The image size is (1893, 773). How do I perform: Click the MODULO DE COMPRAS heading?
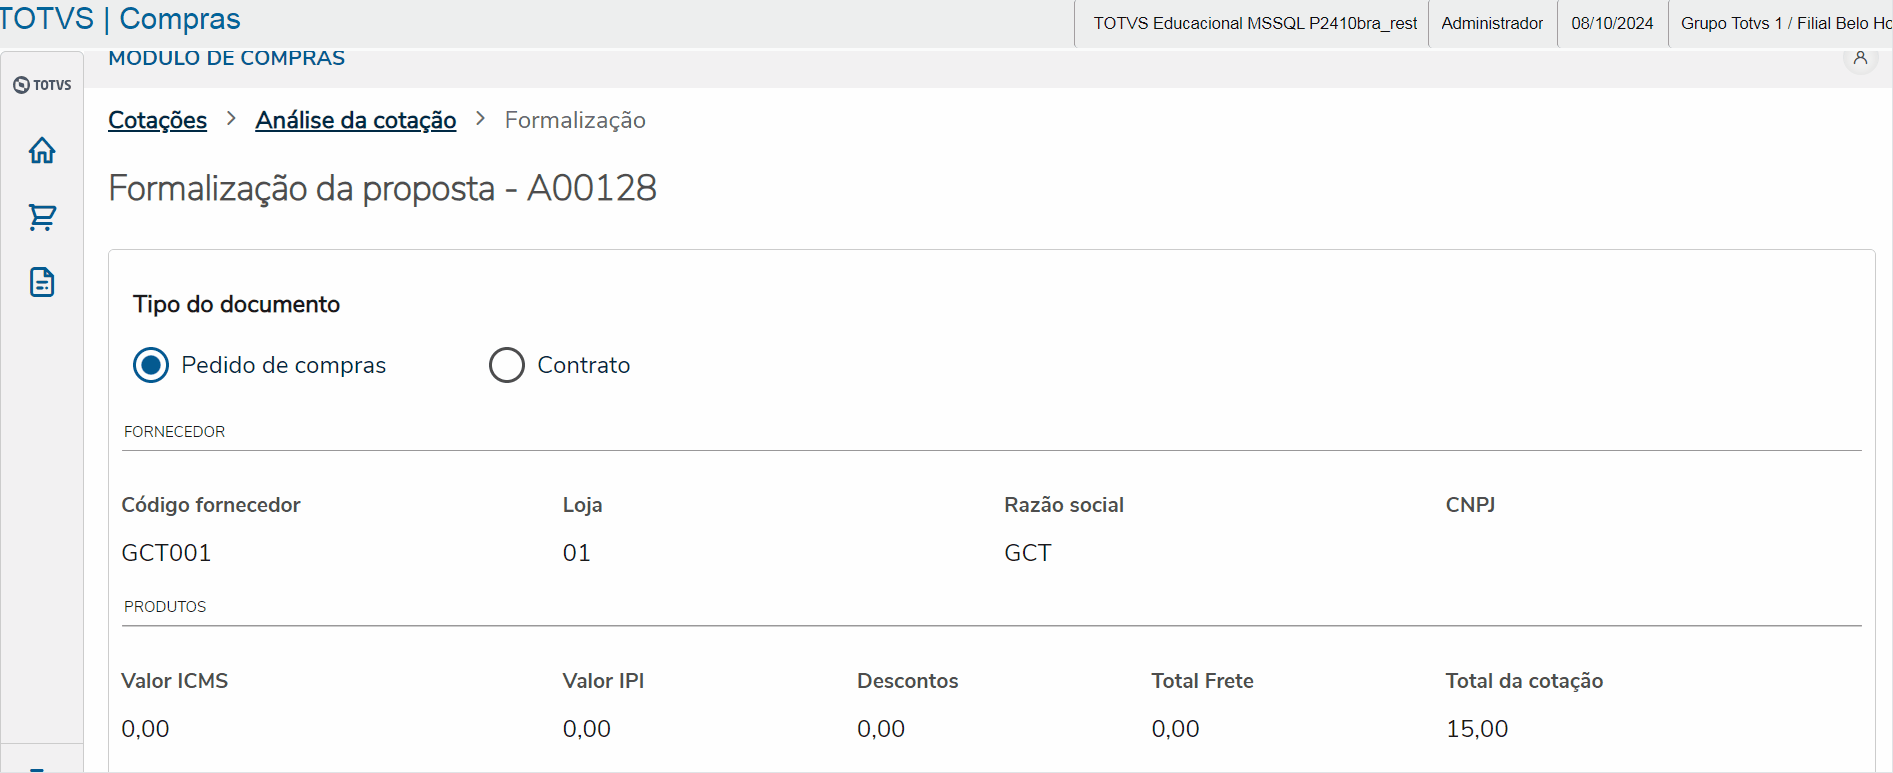tap(227, 59)
